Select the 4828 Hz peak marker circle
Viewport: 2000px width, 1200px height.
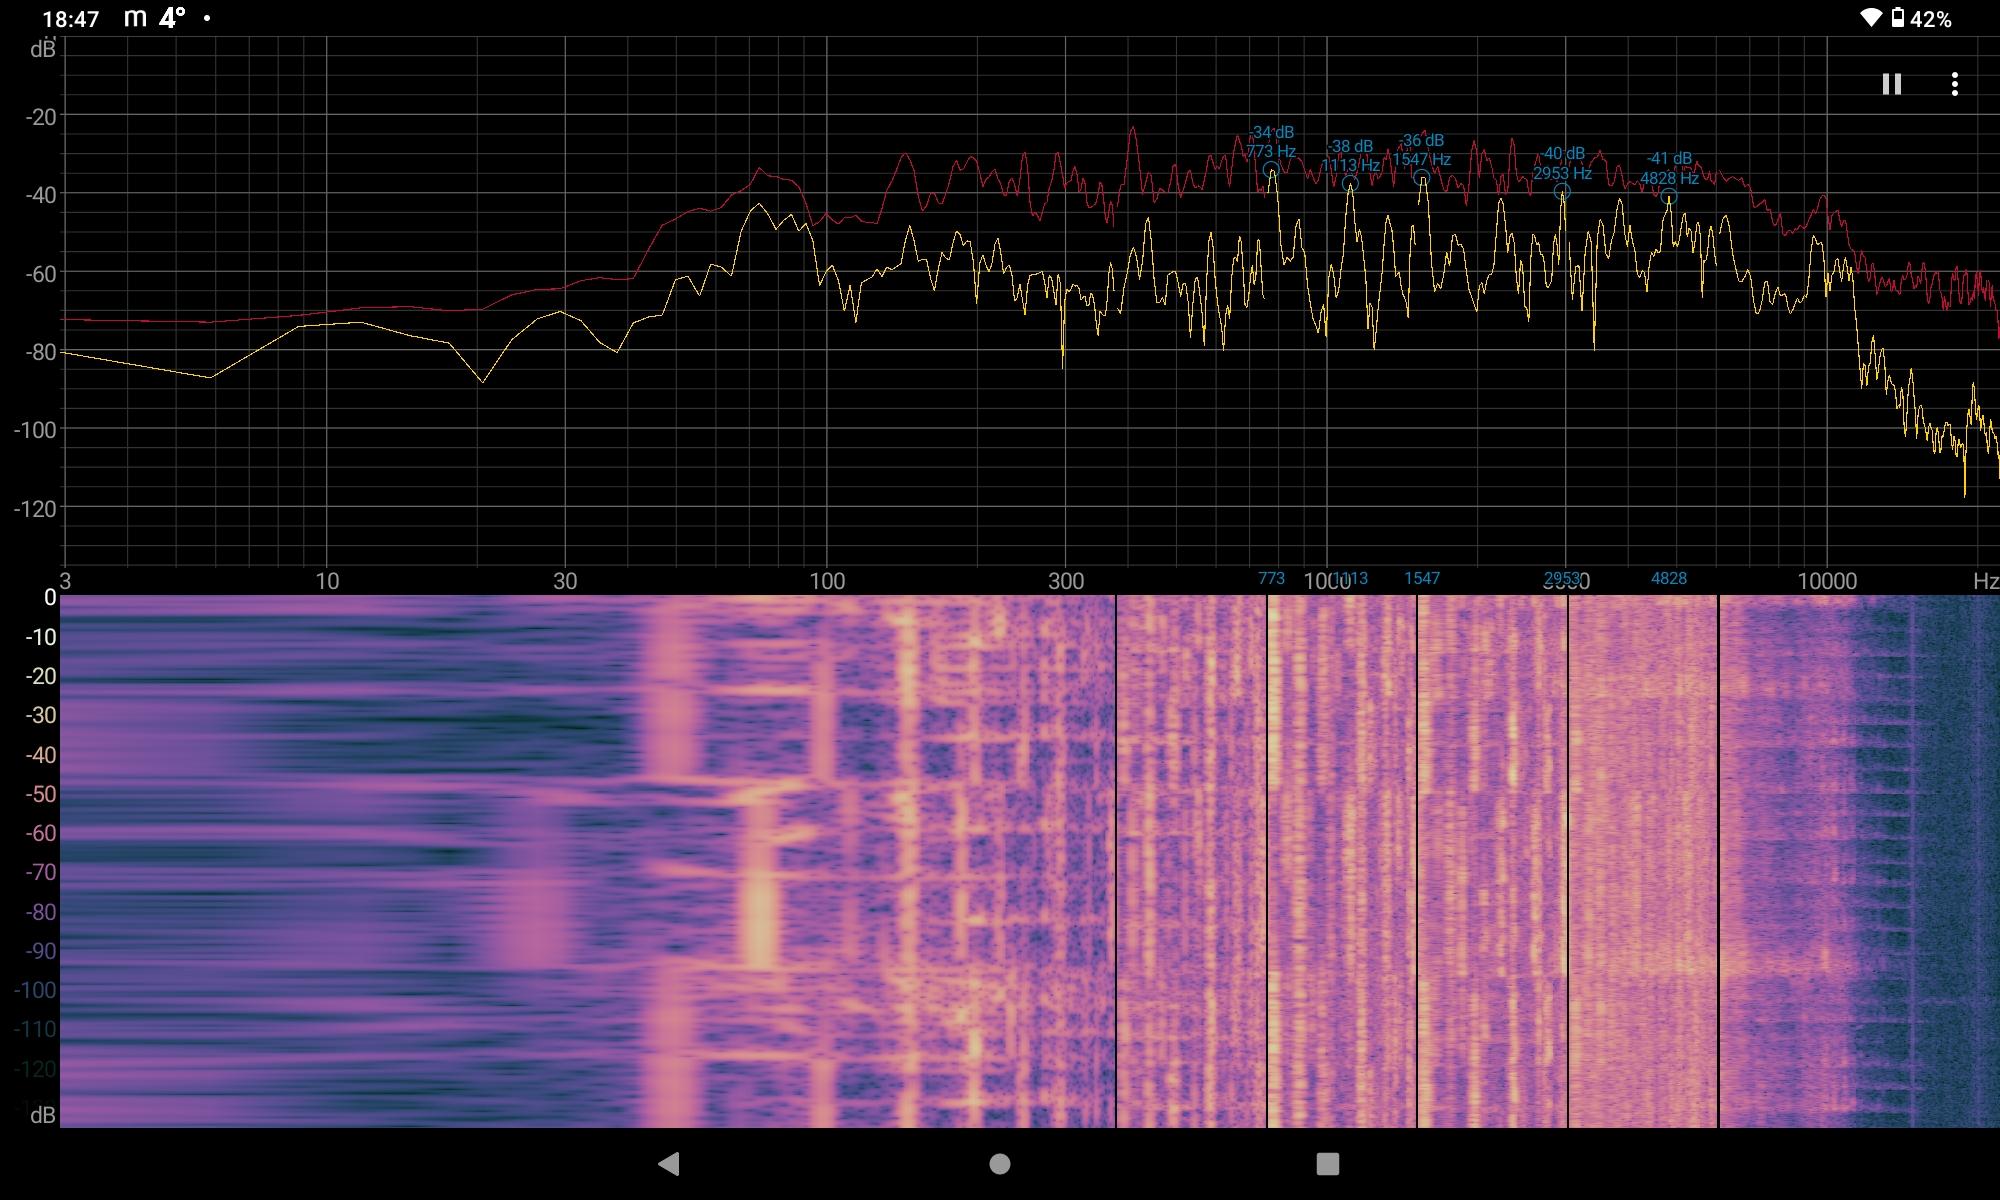[x=1668, y=197]
